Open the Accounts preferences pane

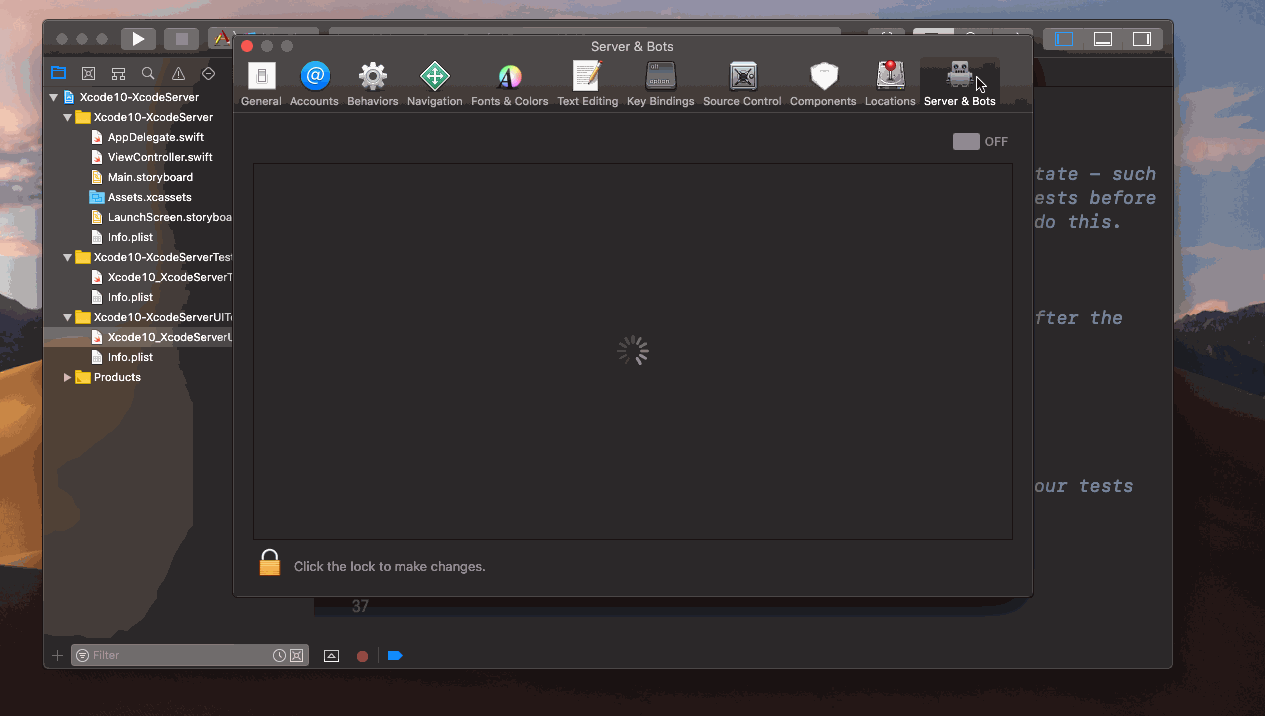314,84
